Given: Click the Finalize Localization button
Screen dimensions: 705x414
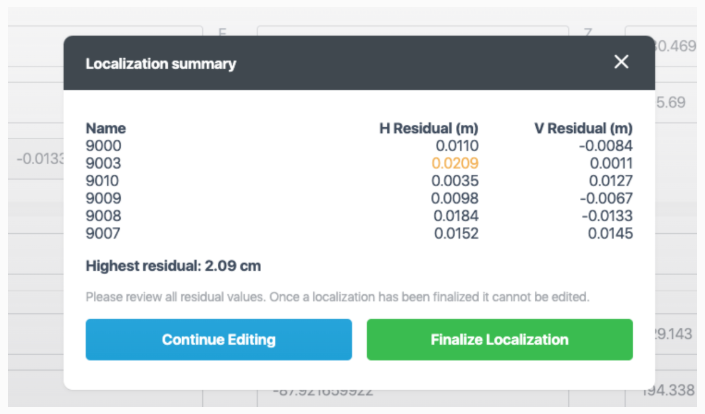Looking at the screenshot, I should point(500,339).
